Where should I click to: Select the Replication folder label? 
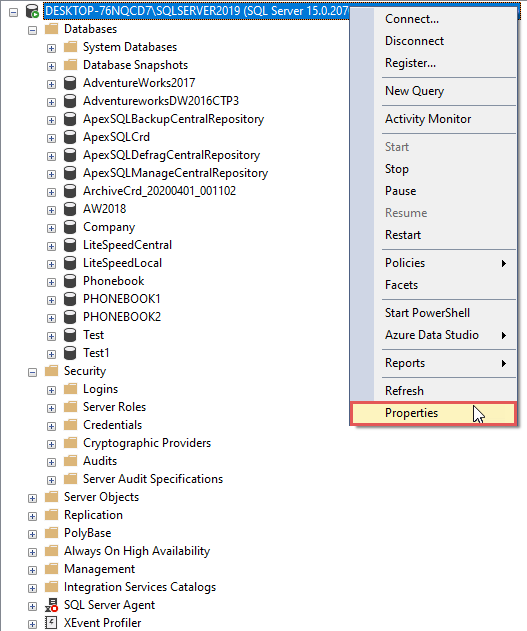point(93,515)
